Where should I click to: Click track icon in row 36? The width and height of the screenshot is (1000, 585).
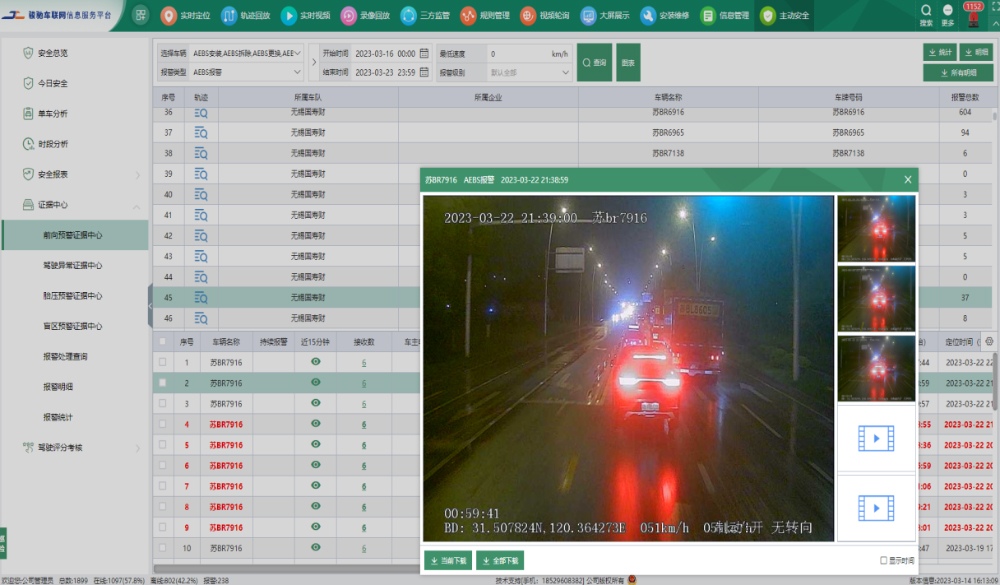click(200, 113)
